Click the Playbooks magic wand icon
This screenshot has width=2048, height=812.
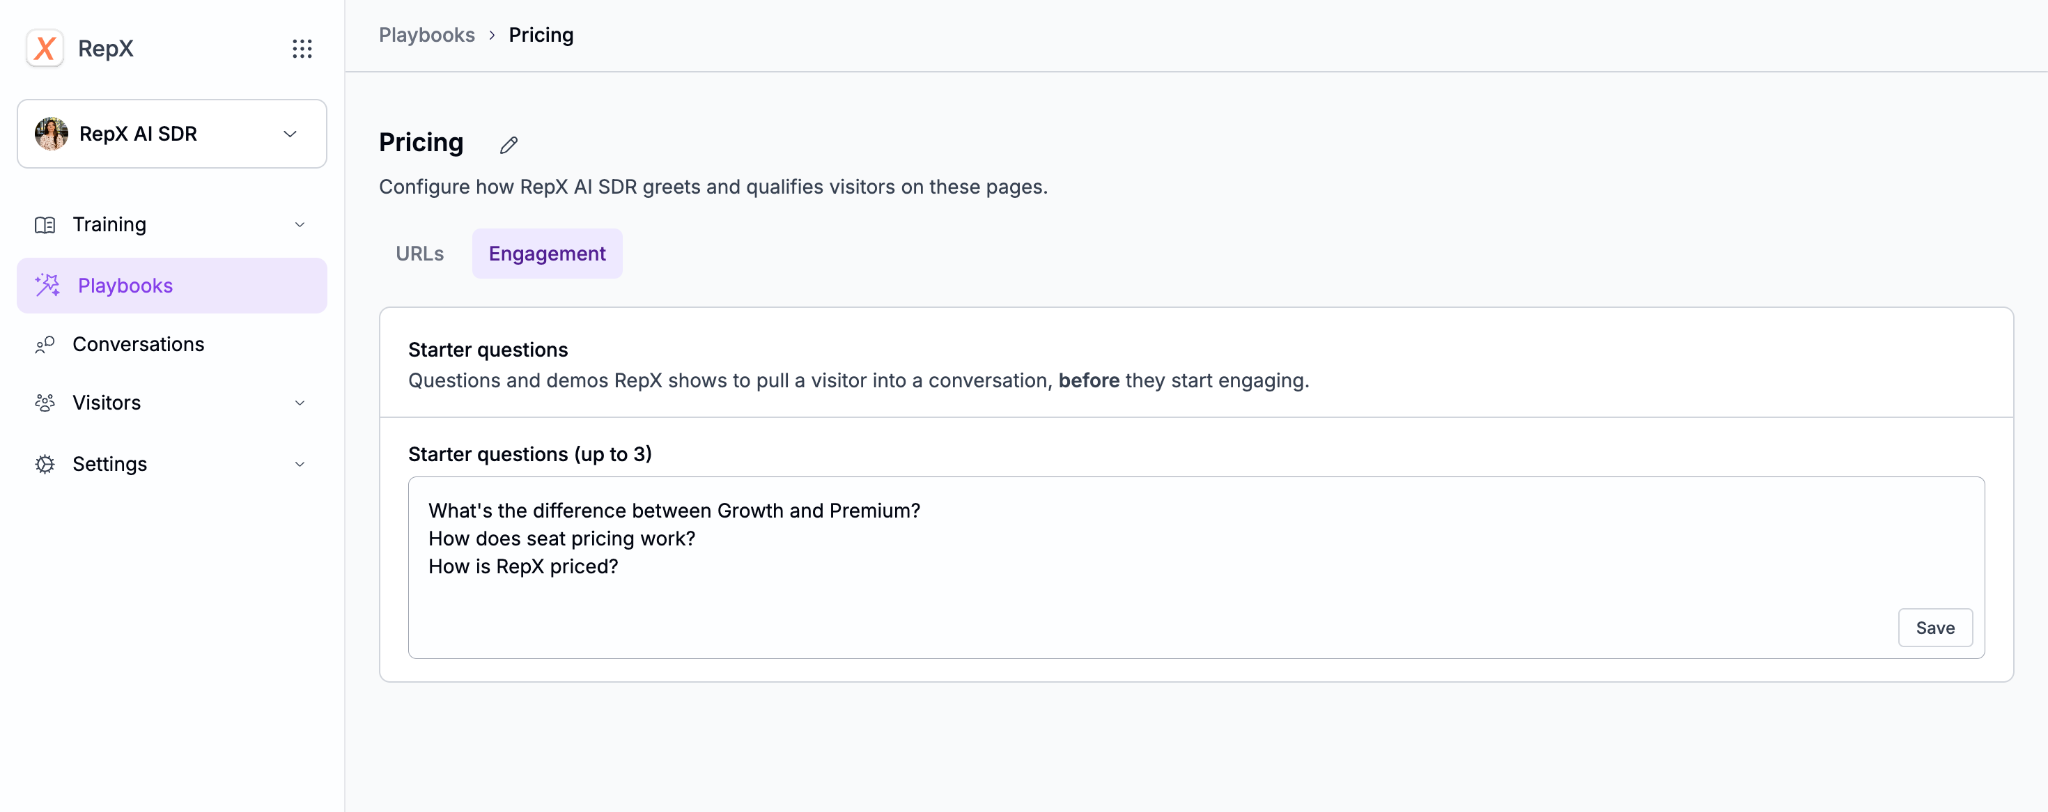(47, 286)
